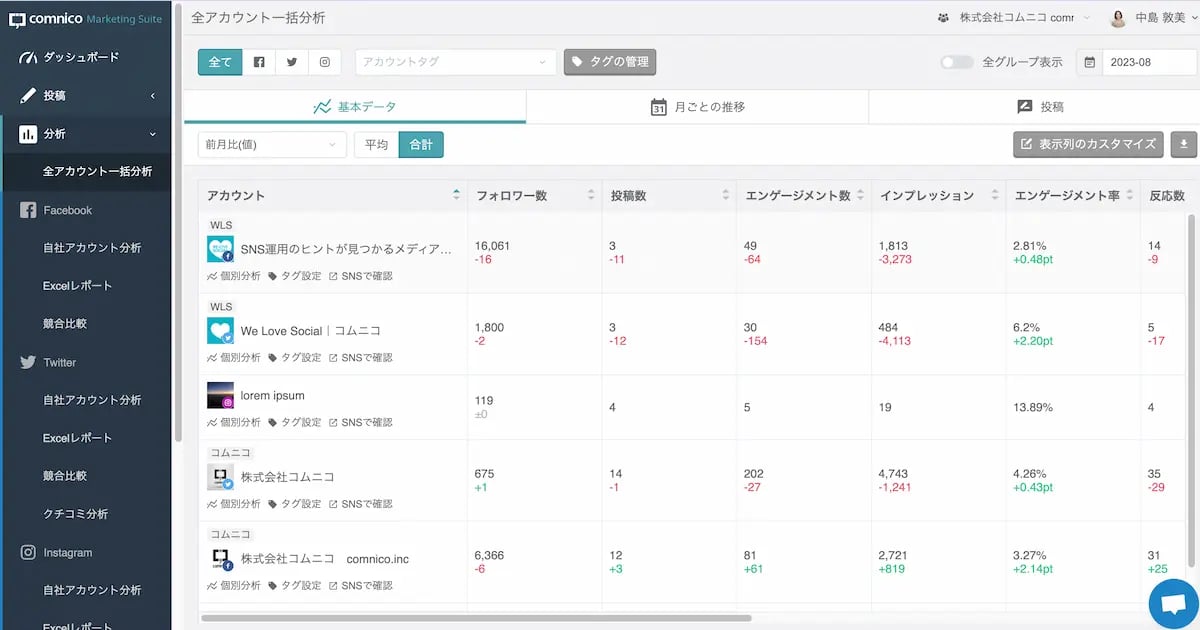The image size is (1200, 630).
Task: Toggle the 全グループ表示 switch
Action: tap(957, 62)
